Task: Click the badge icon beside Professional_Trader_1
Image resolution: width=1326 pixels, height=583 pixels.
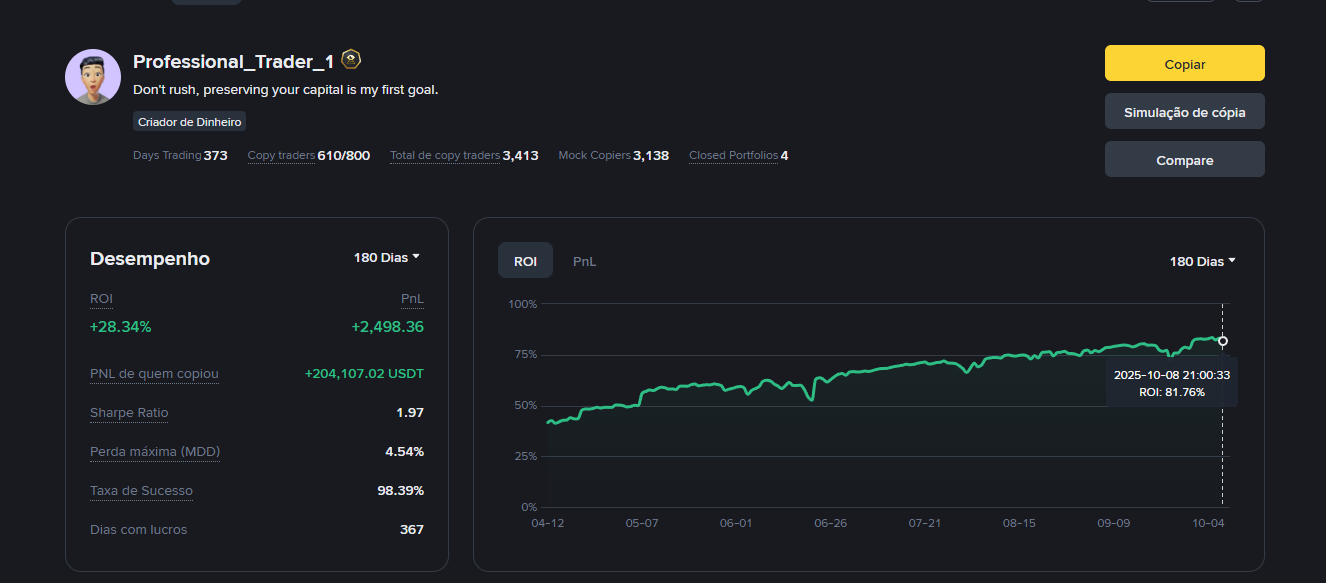Action: tap(351, 60)
